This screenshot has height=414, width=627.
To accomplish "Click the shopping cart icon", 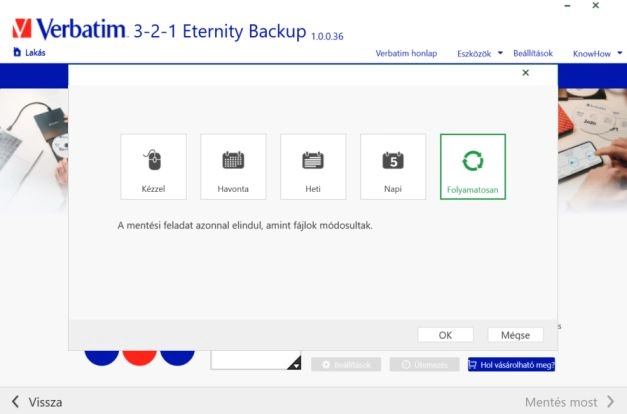I will coord(473,364).
